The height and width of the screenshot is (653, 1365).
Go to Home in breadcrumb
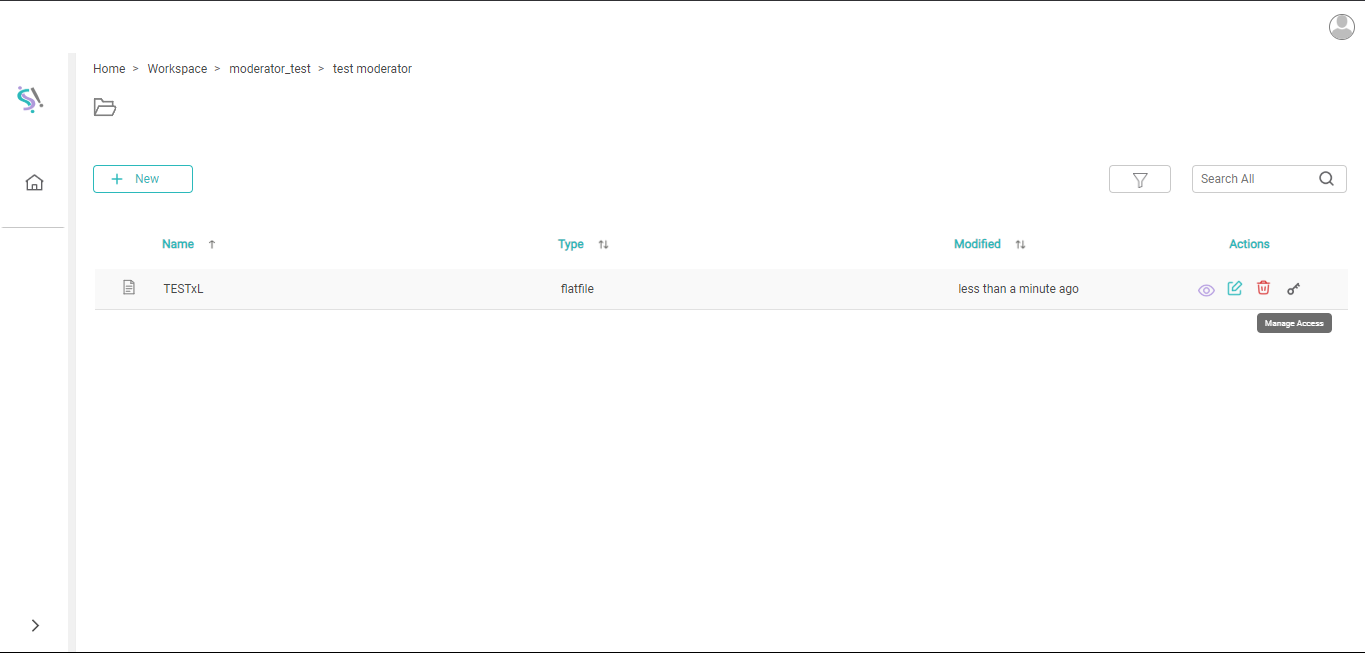coord(109,69)
